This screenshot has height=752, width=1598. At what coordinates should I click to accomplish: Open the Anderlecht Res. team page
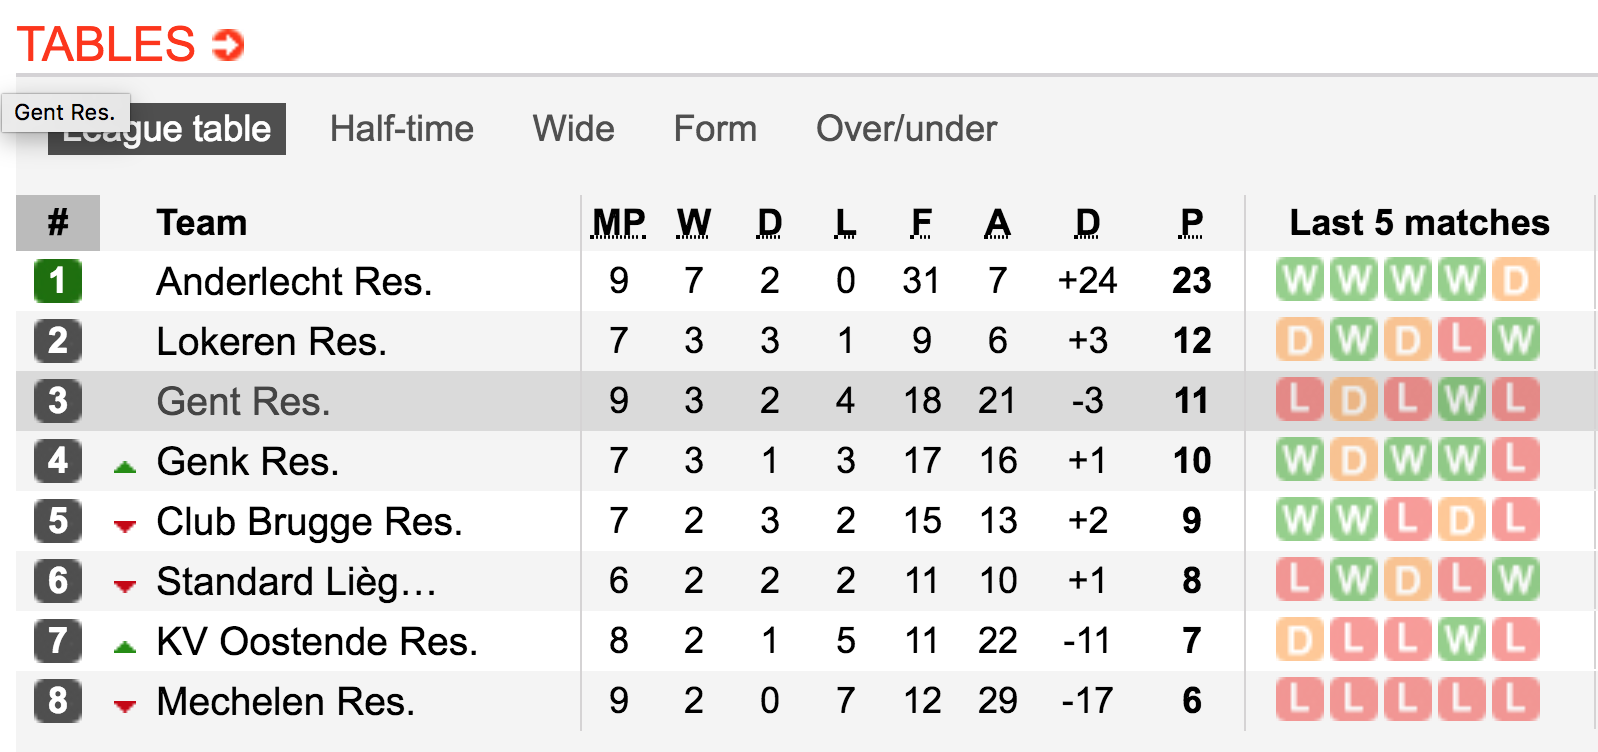click(294, 281)
